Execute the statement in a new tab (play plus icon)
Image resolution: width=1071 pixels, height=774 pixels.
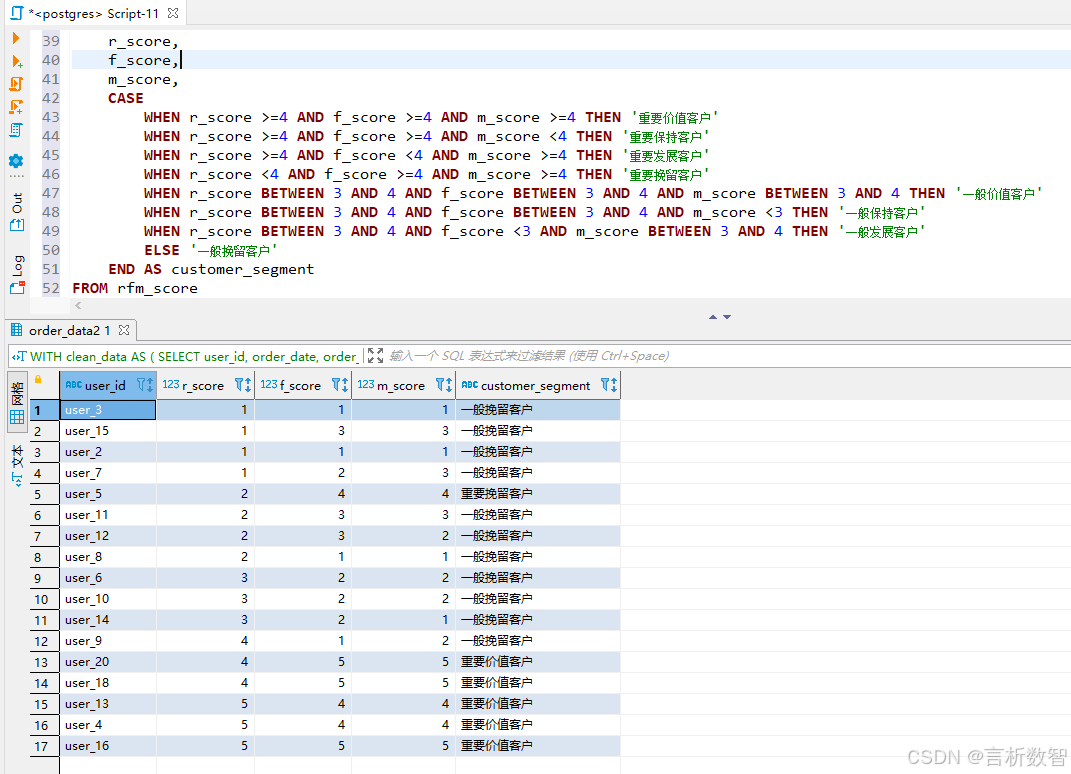coord(17,61)
